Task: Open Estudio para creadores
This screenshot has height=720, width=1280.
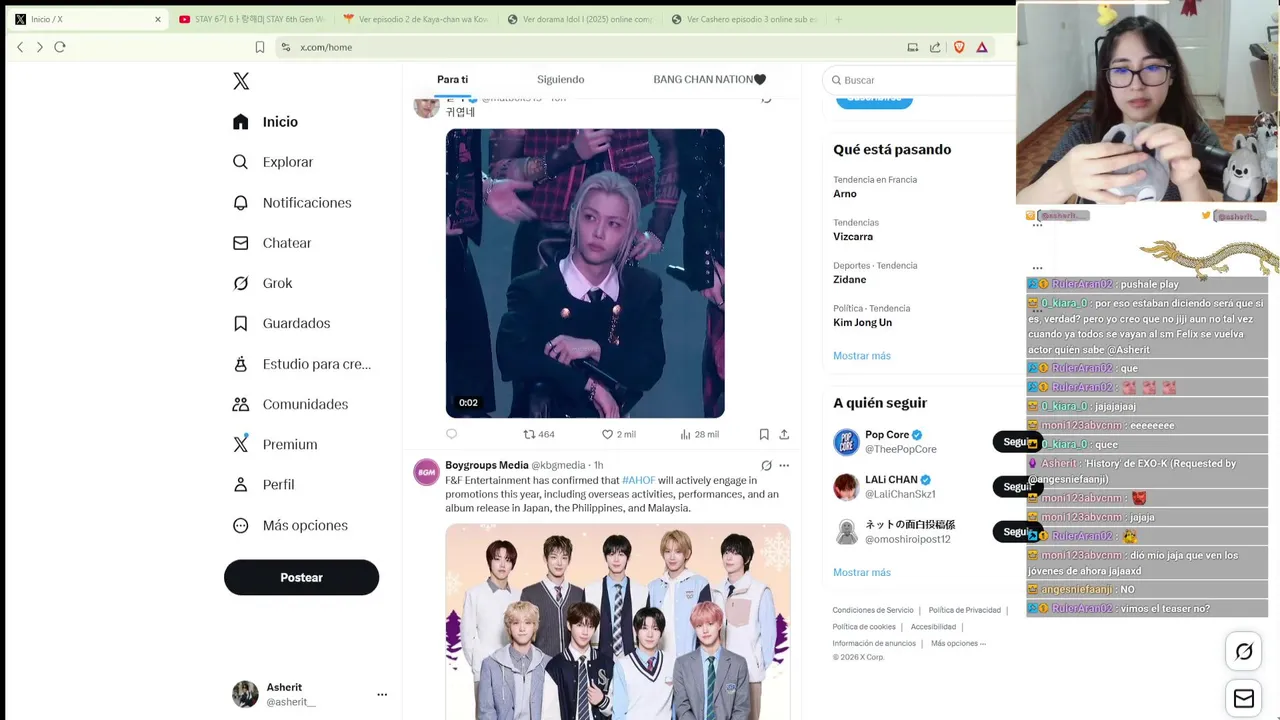Action: 301,364
